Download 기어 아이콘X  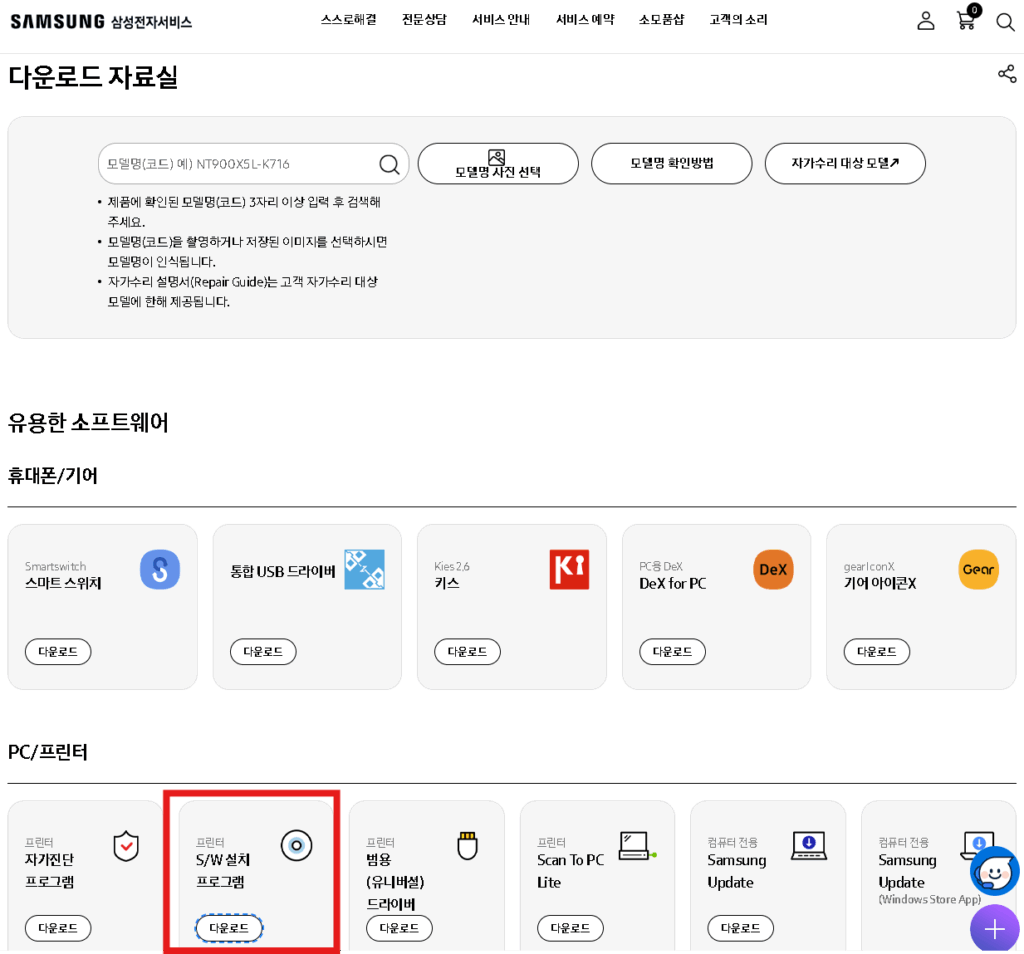click(x=877, y=652)
